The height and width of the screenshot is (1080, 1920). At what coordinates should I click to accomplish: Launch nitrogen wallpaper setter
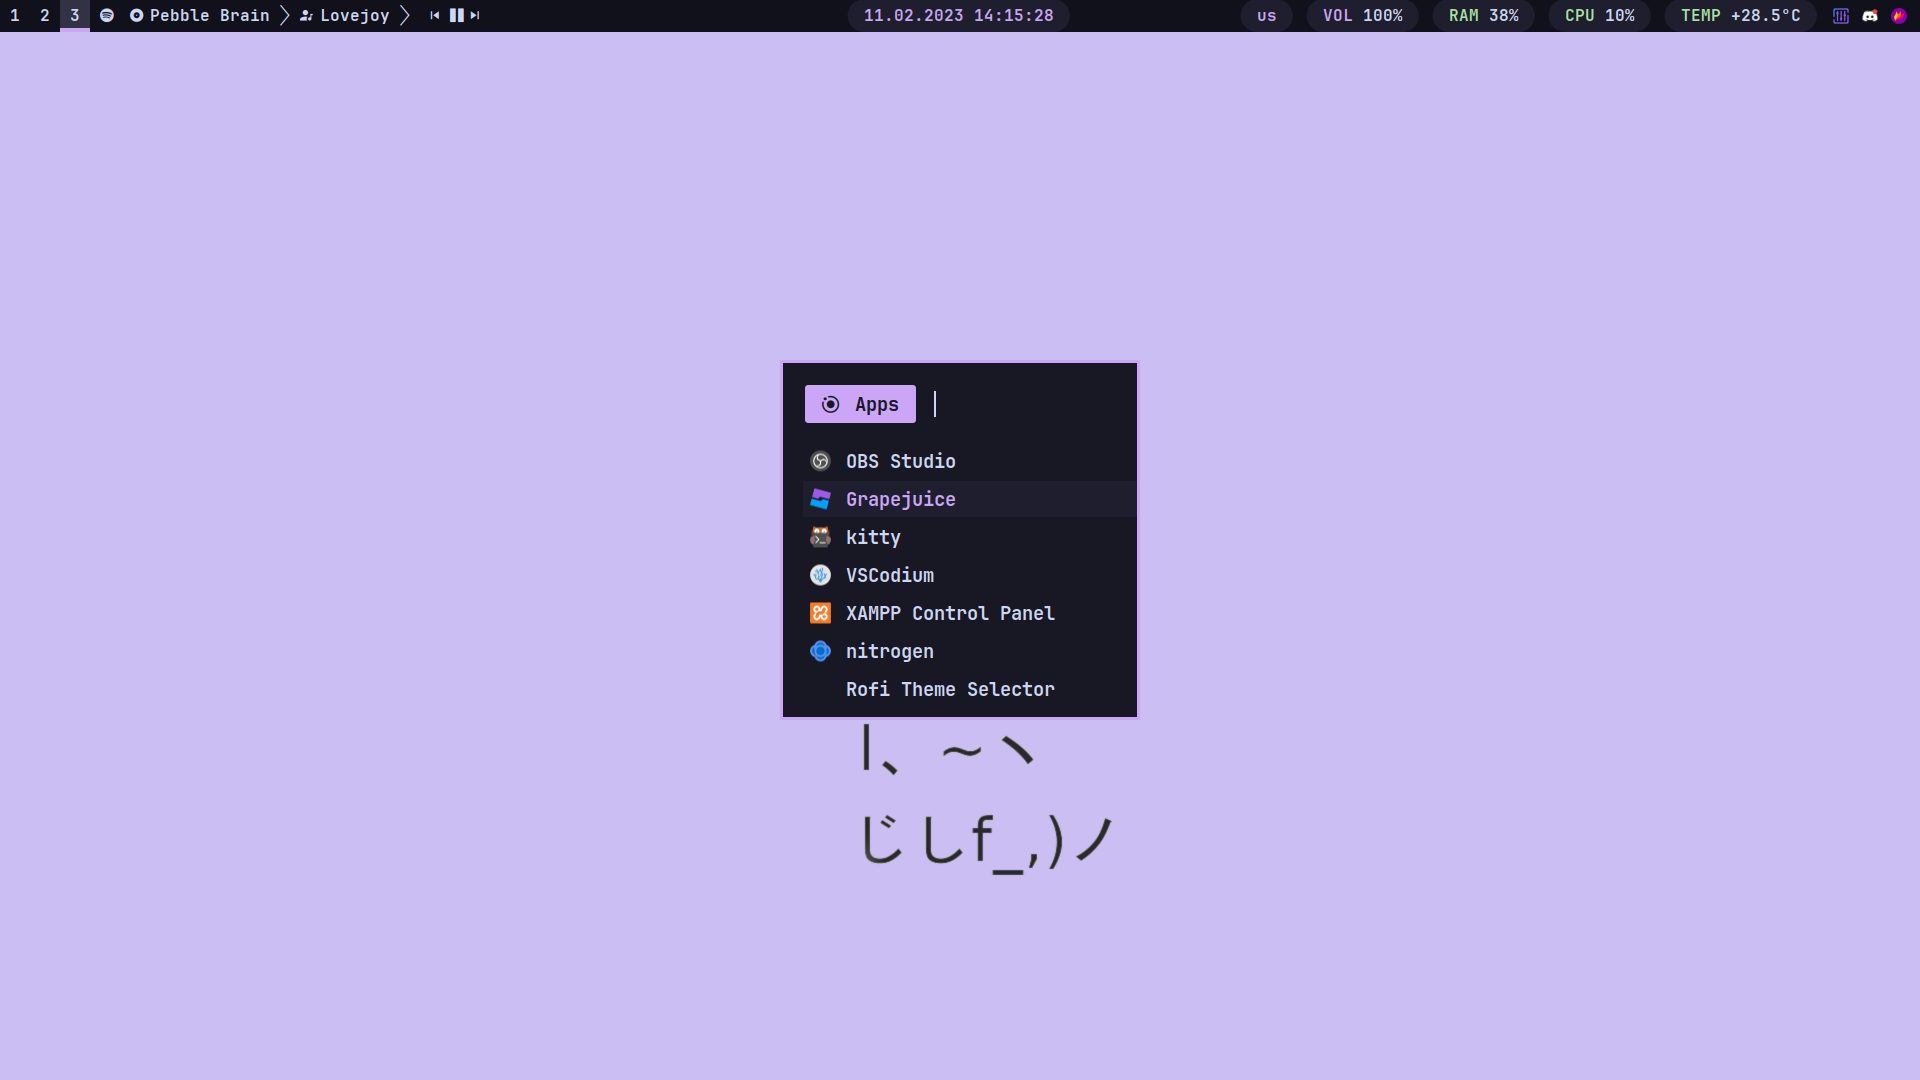889,651
